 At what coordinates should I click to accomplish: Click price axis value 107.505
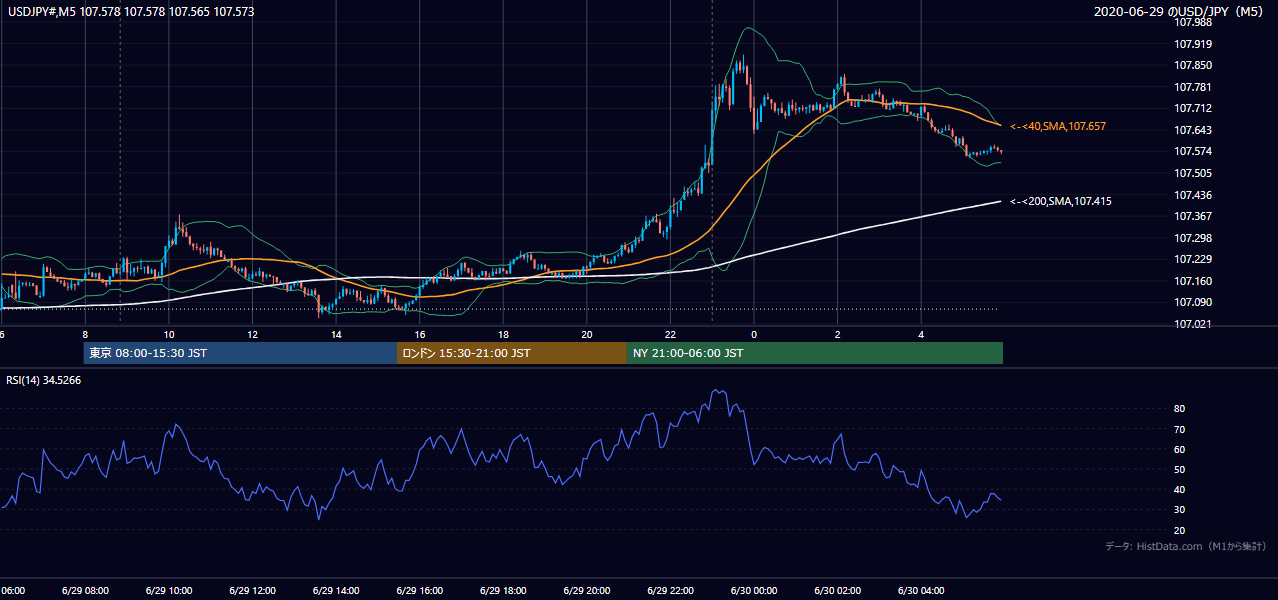[1193, 173]
